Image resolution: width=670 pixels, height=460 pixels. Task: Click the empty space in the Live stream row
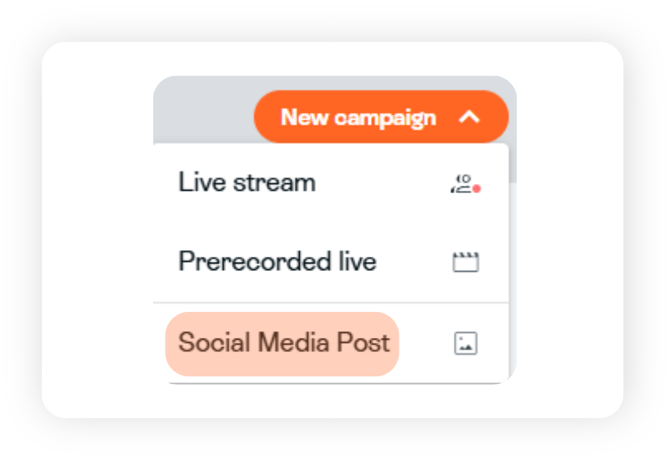tap(380, 183)
